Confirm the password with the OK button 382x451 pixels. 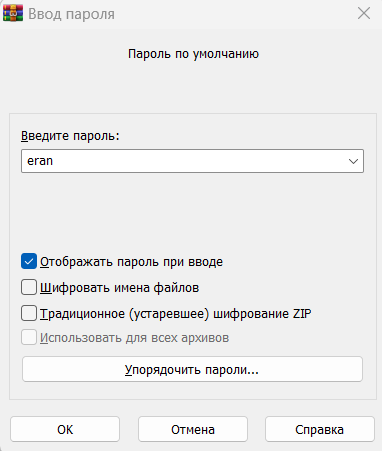pos(65,429)
